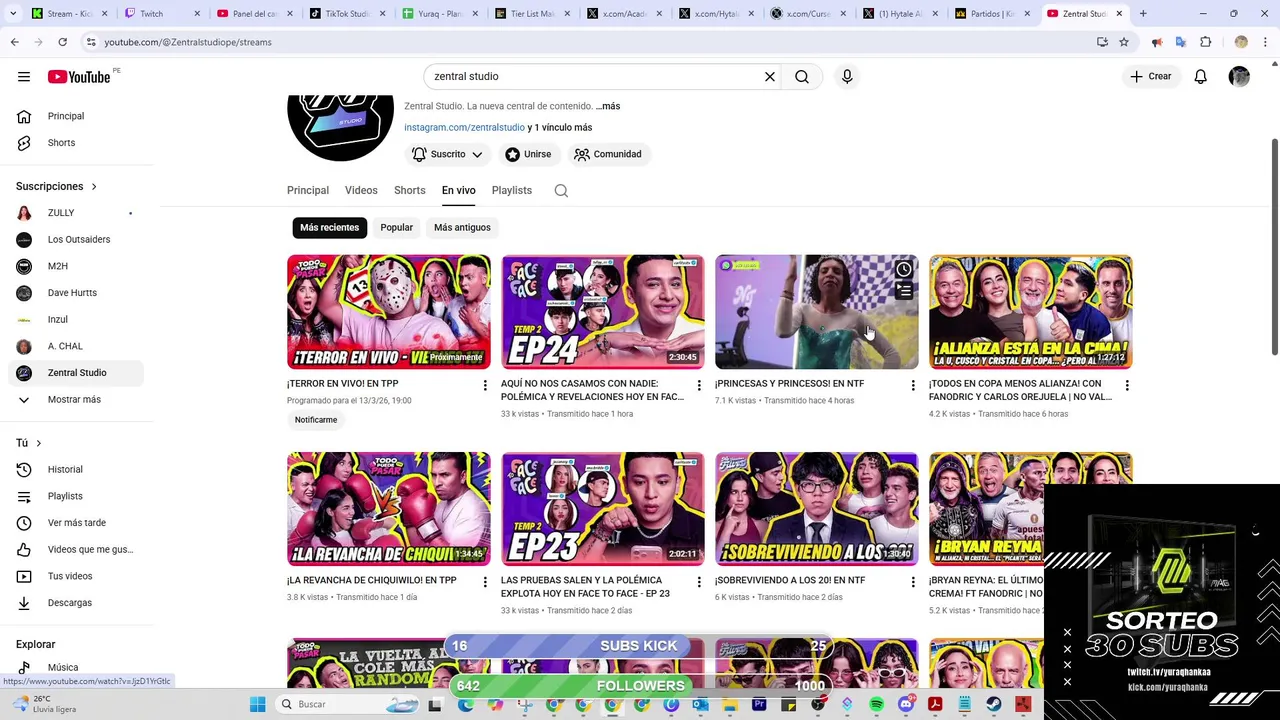The height and width of the screenshot is (720, 1280).
Task: Click the magnifier search button
Action: pyautogui.click(x=802, y=77)
